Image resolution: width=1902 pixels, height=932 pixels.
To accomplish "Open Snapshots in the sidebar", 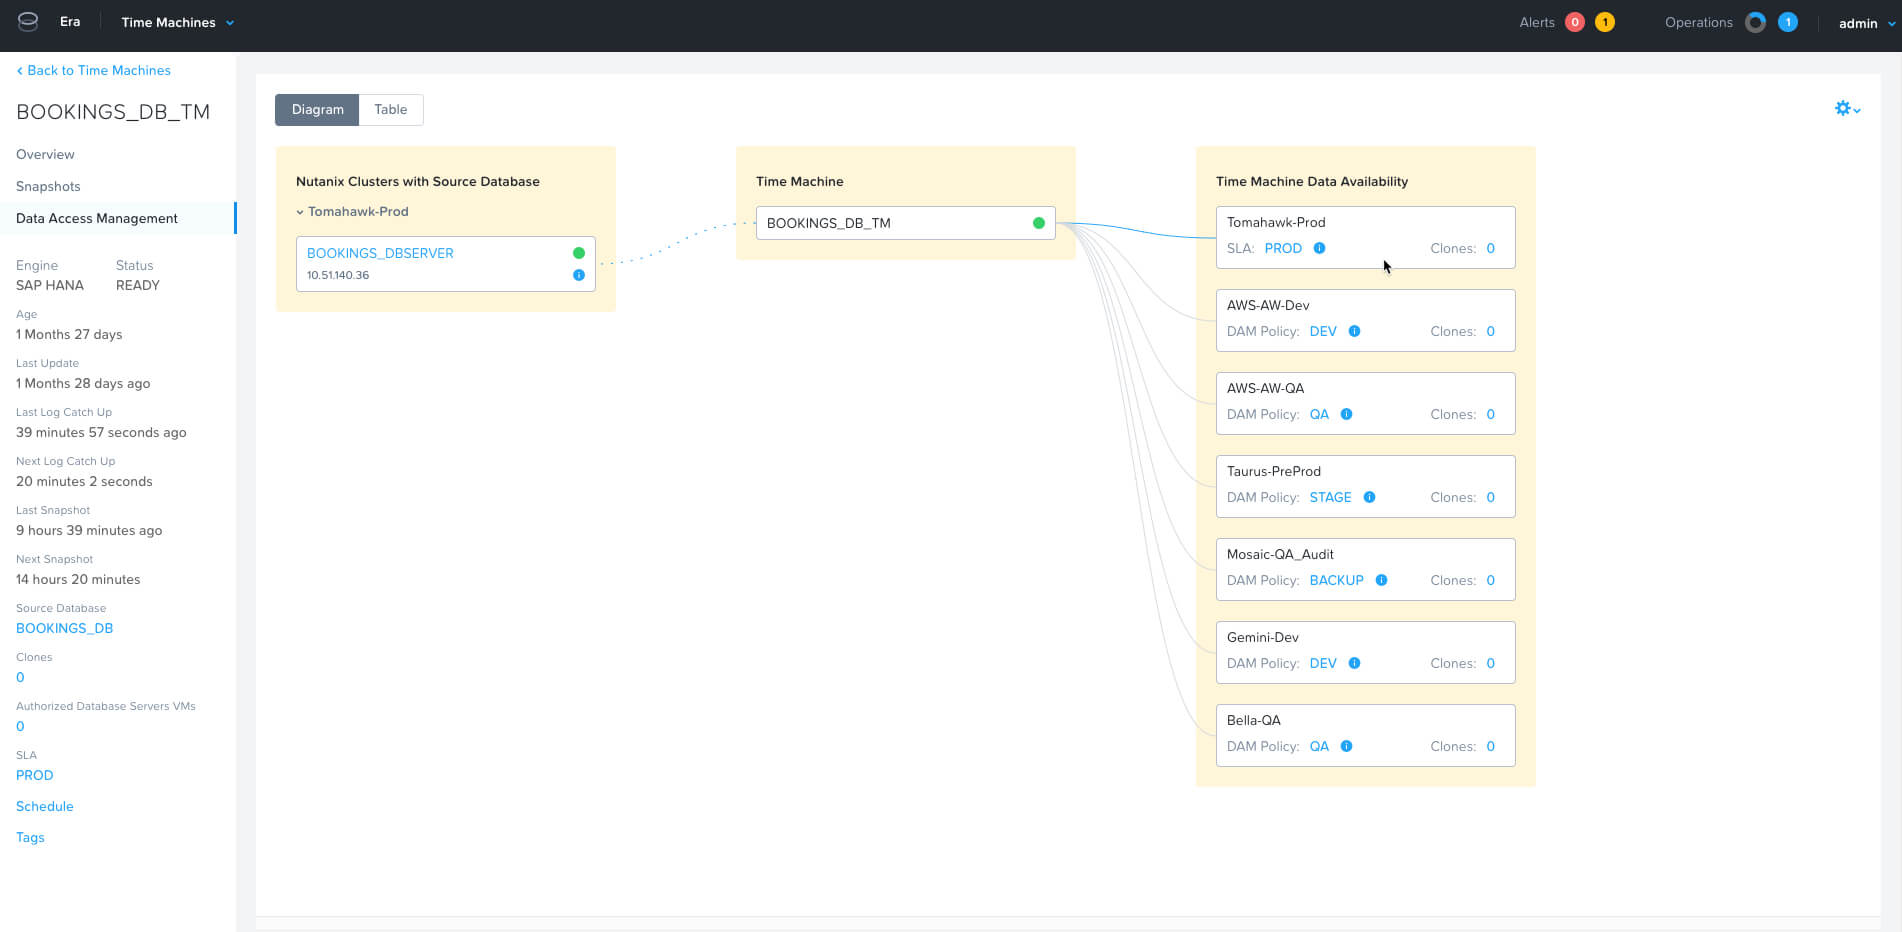I will pos(48,186).
